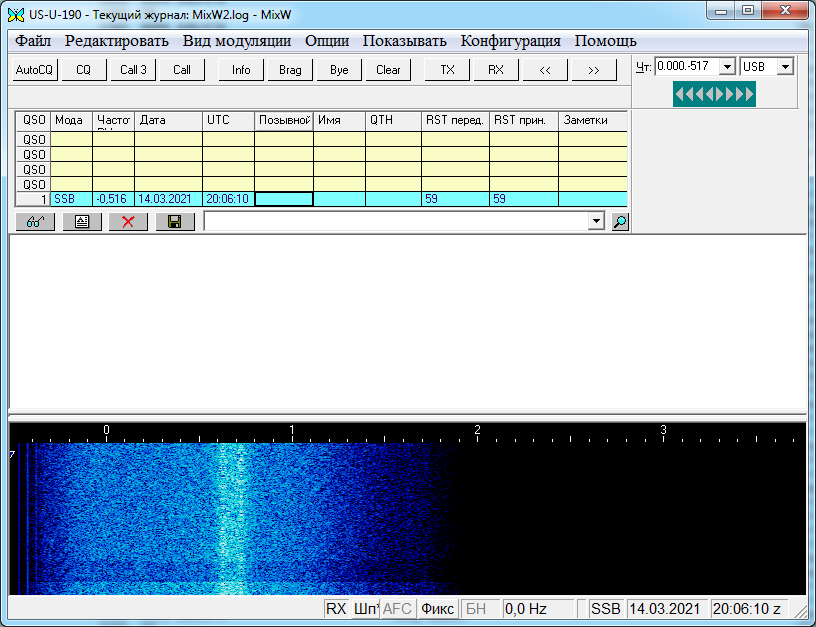Click the SSB mode cell in log row 1
The image size is (816, 627).
pyautogui.click(x=71, y=199)
